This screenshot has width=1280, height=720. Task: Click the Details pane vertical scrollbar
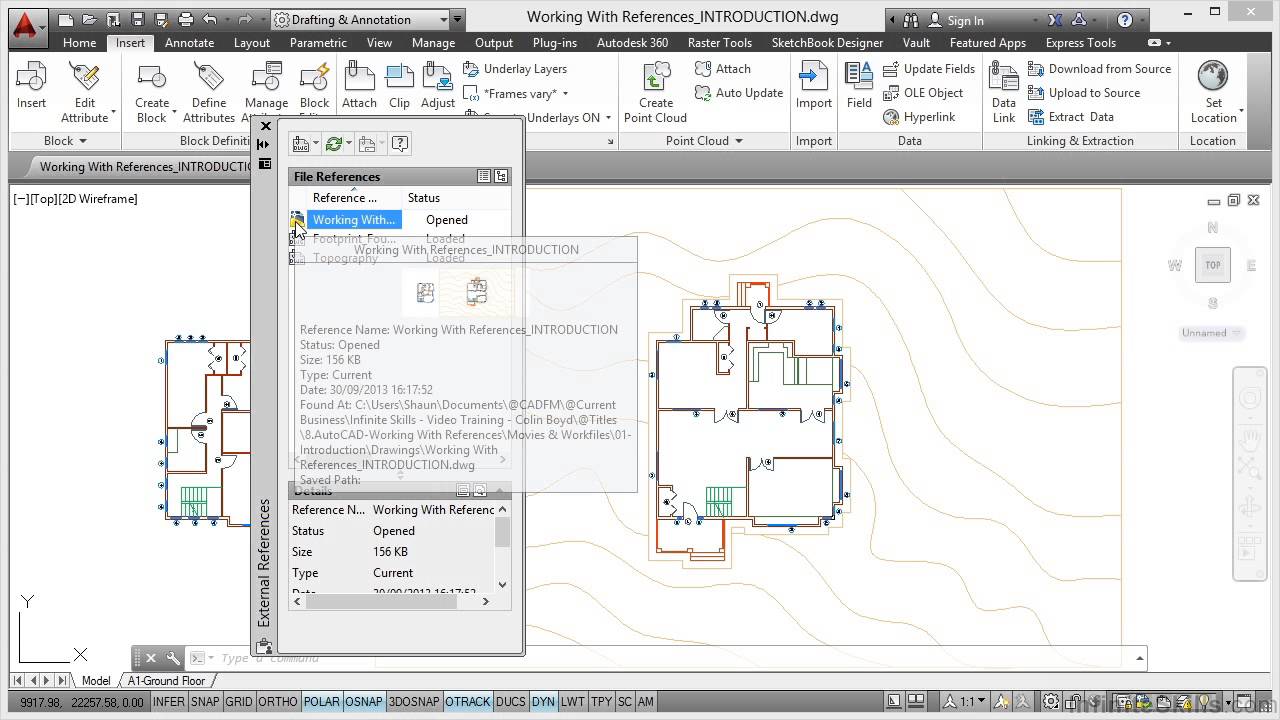[x=502, y=546]
